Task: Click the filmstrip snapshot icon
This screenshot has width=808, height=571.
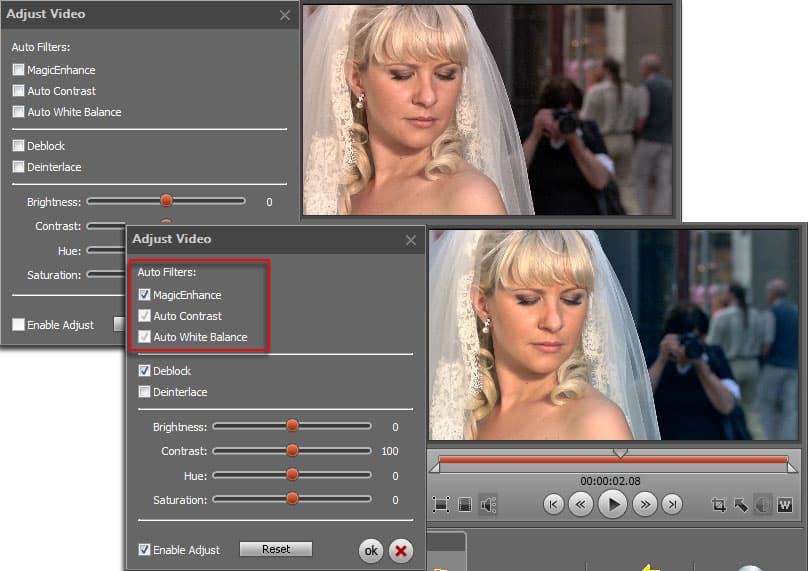Action: coord(465,505)
